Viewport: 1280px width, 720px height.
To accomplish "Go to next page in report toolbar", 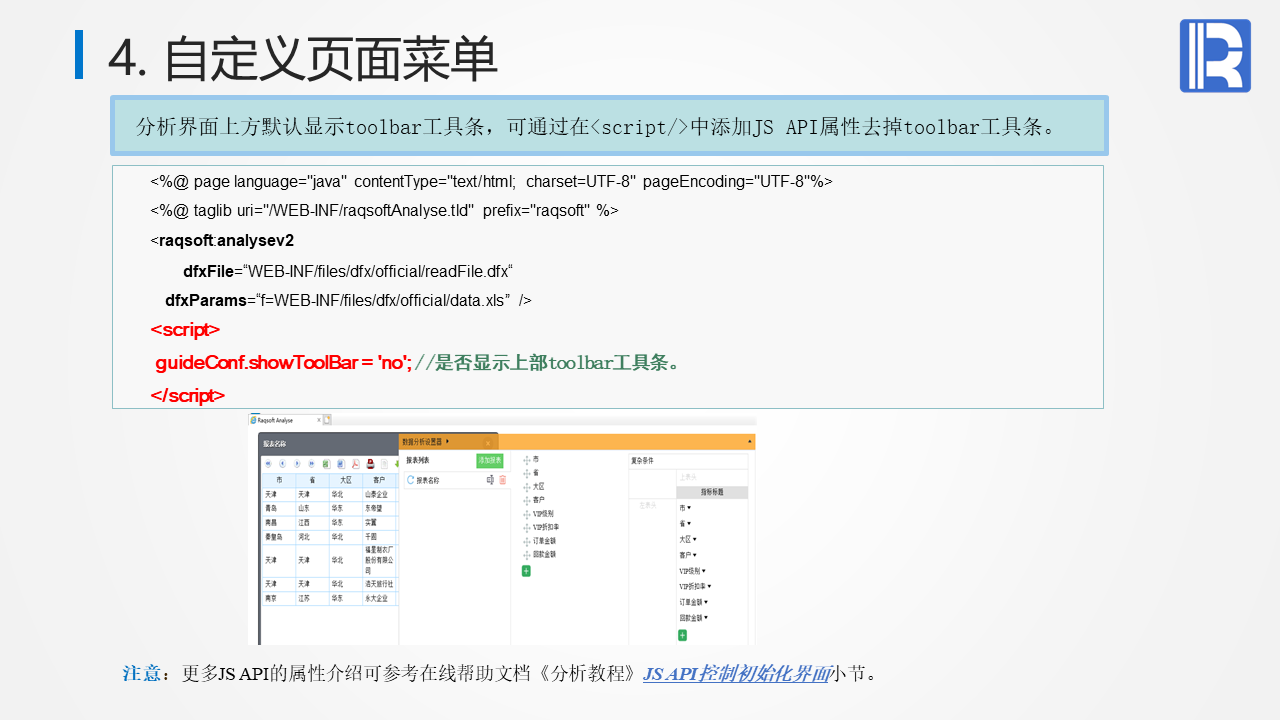I will (297, 464).
